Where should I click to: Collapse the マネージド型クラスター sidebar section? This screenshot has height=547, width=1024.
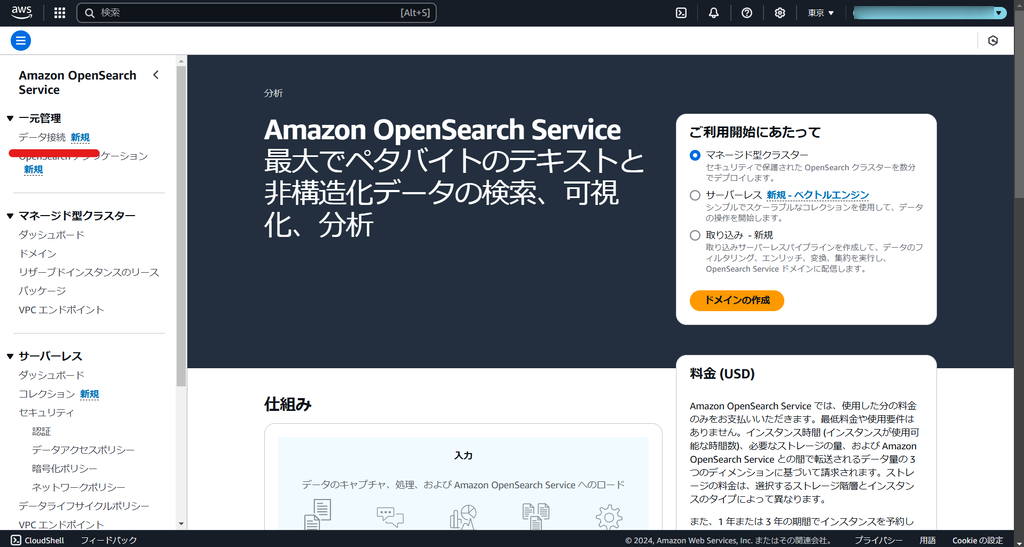coord(10,215)
